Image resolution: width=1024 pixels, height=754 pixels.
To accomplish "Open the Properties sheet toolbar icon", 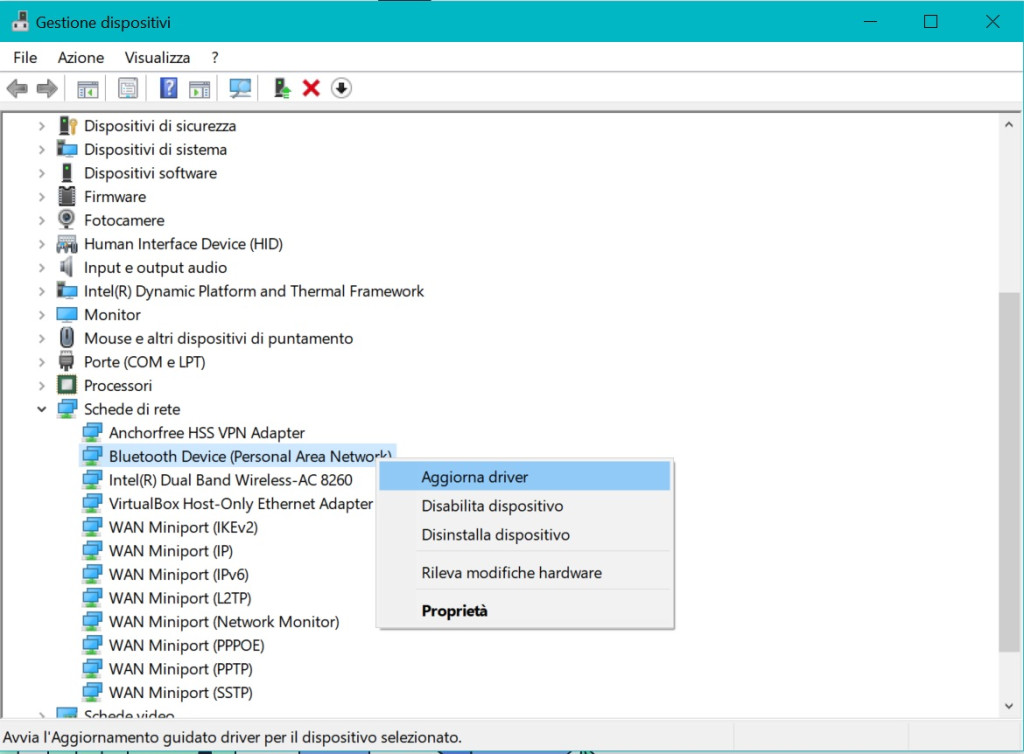I will [x=128, y=88].
